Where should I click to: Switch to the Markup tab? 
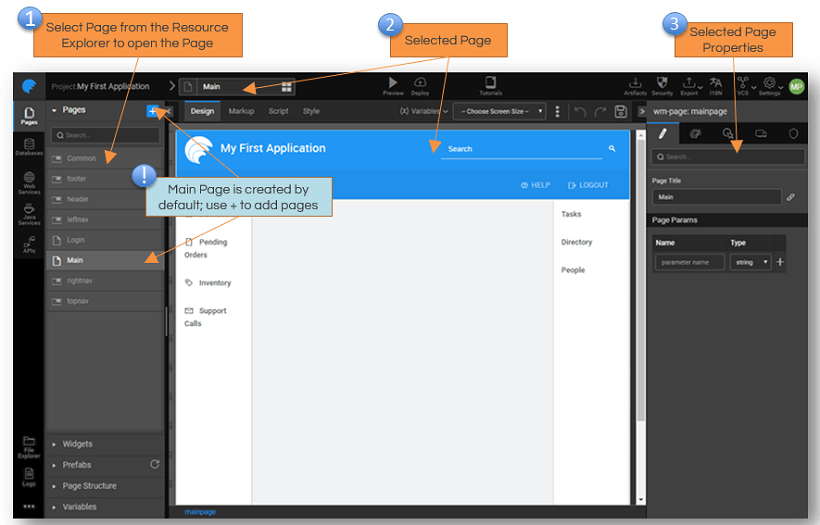point(241,112)
